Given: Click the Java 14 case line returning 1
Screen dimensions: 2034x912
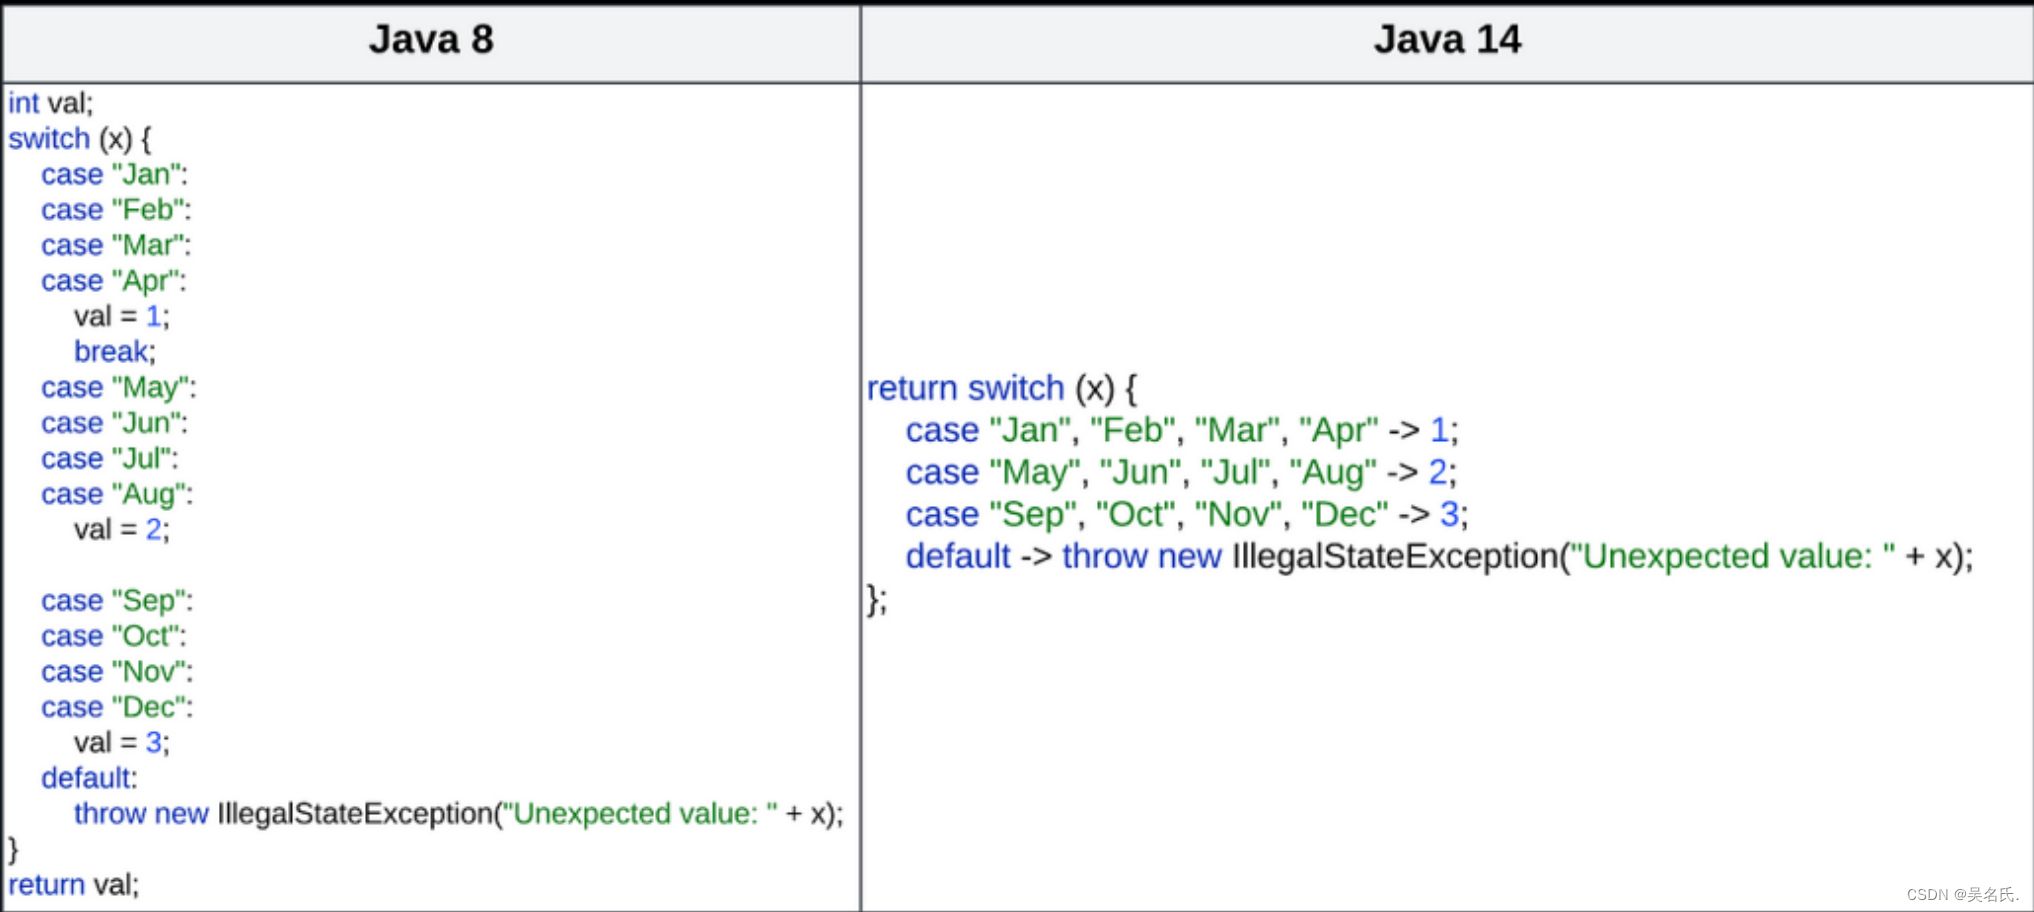Looking at the screenshot, I should tap(1182, 431).
